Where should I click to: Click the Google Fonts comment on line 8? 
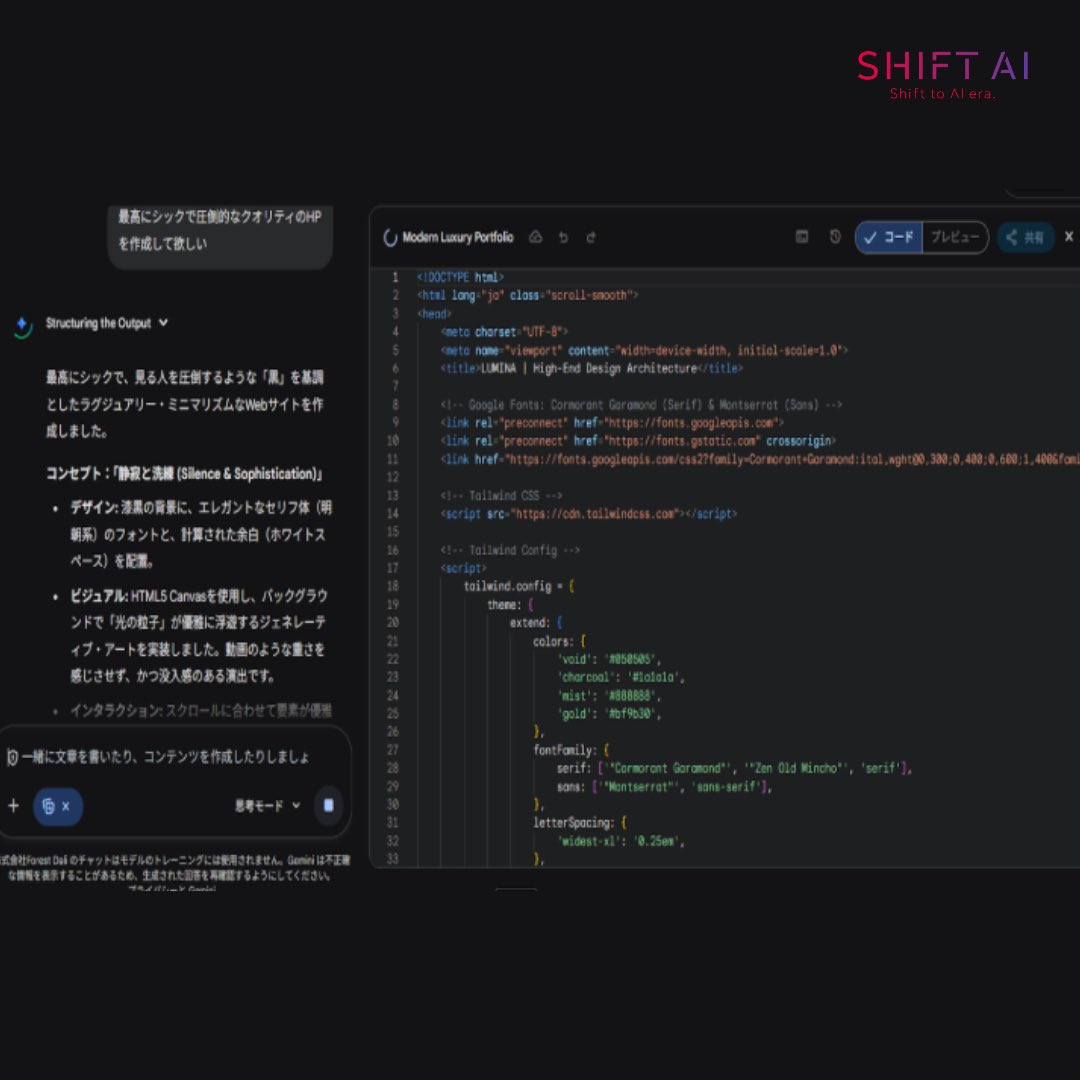(641, 404)
